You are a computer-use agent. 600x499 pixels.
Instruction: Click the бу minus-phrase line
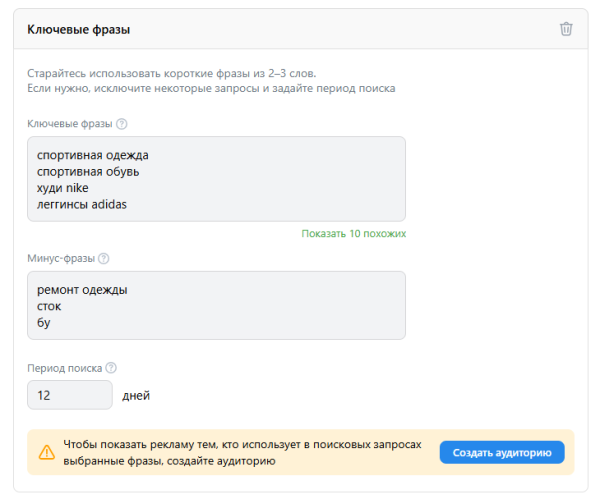[44, 322]
